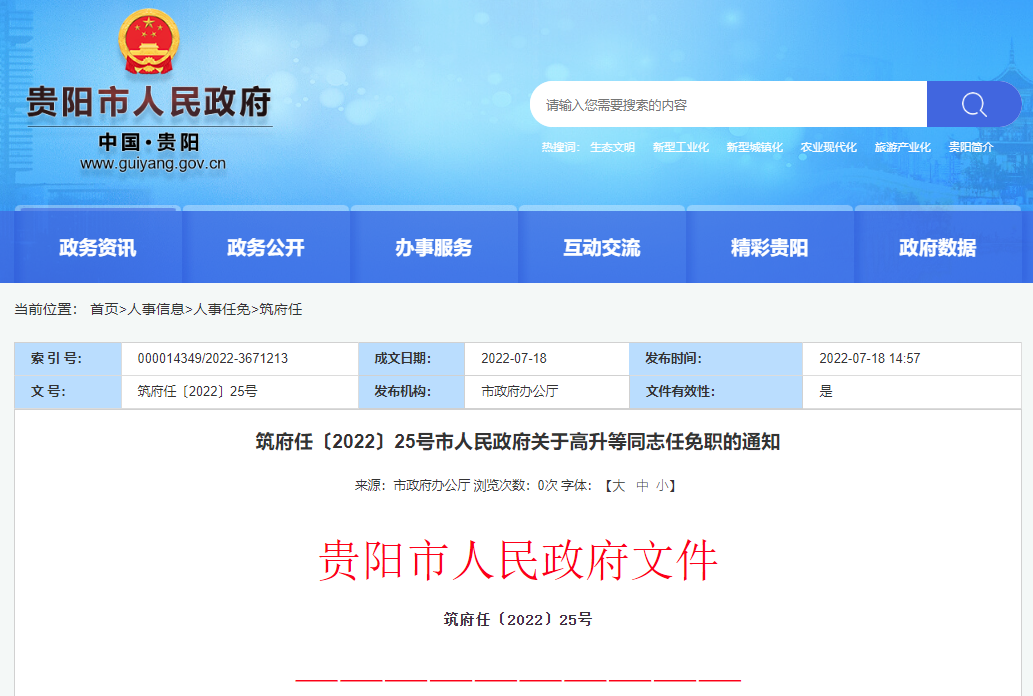1033x696 pixels.
Task: Click hot search term 生态文明
Action: point(612,147)
